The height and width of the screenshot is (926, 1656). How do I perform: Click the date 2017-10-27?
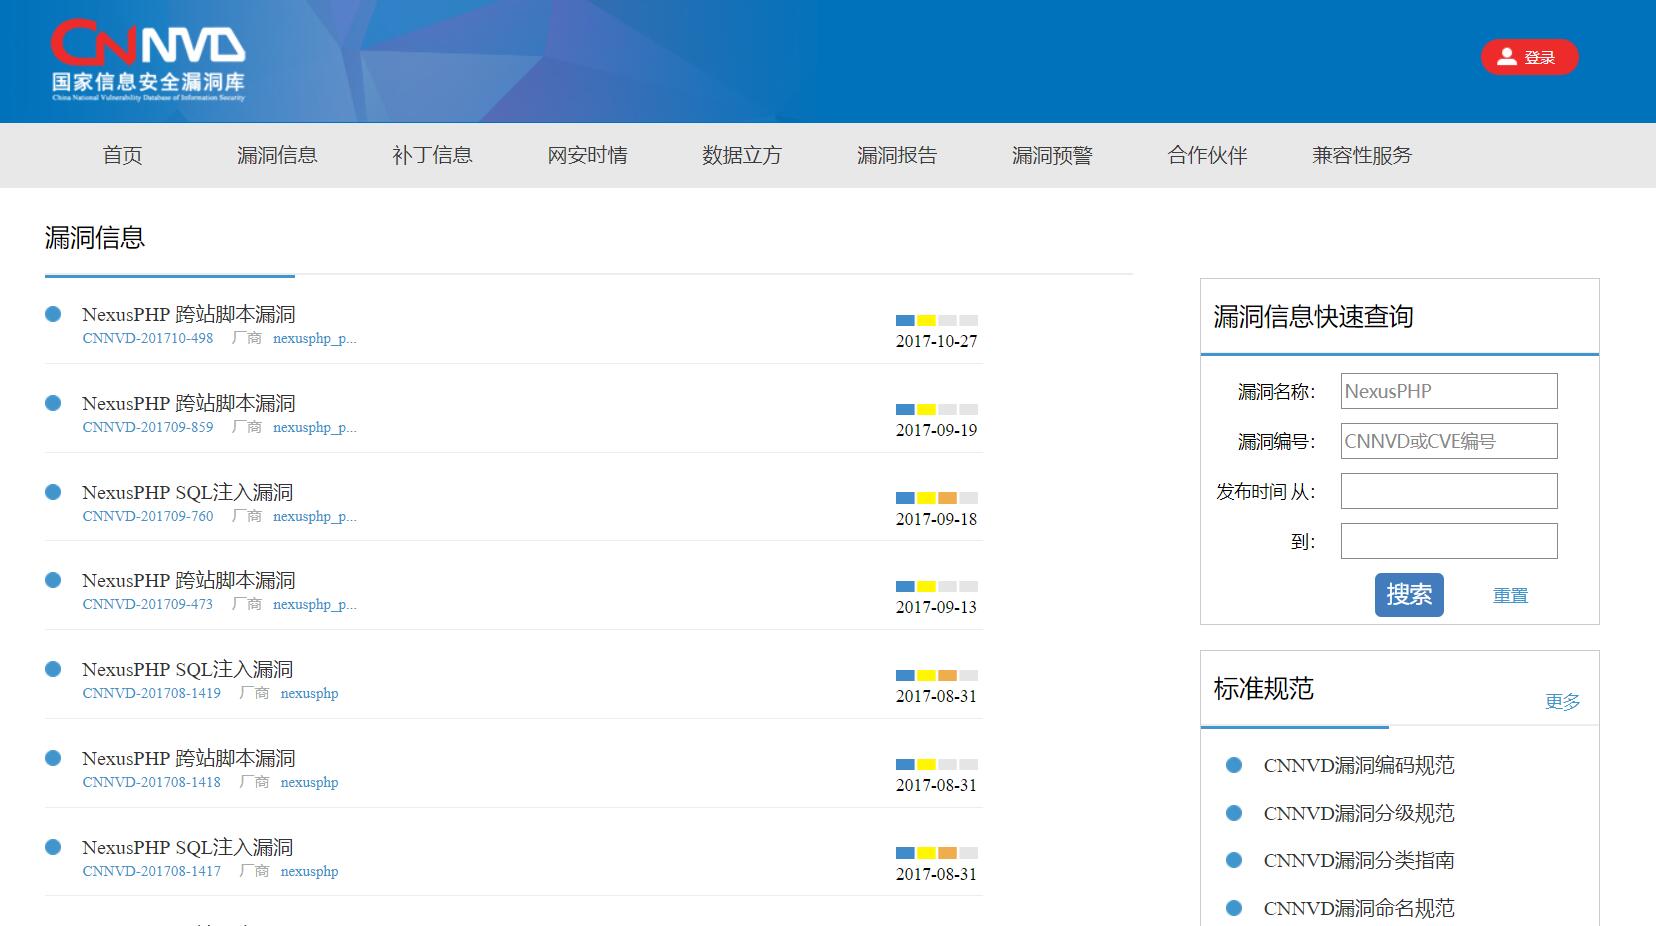pyautogui.click(x=937, y=341)
